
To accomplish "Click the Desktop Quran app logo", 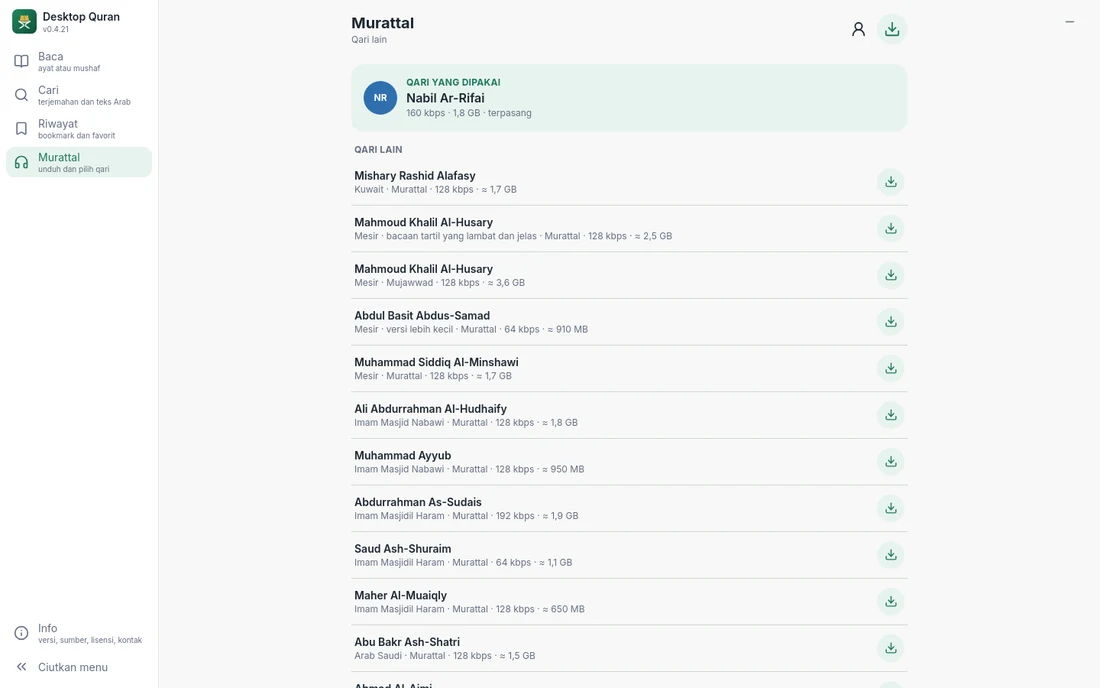I will [x=24, y=22].
